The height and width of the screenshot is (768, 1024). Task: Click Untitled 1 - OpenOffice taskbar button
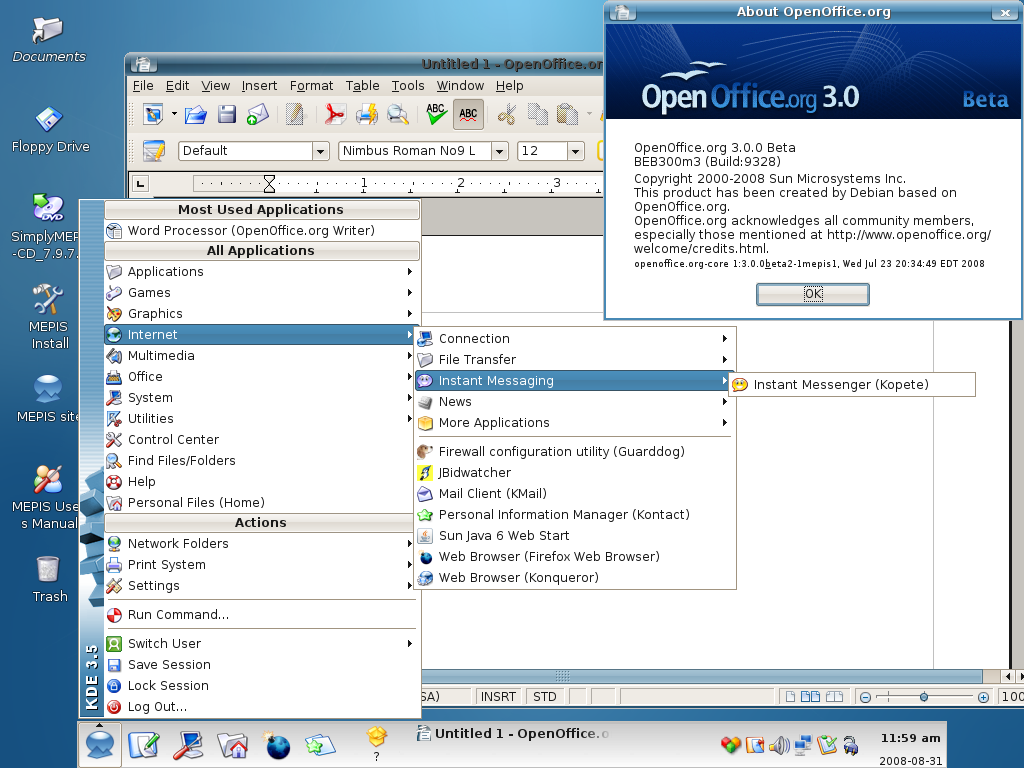(513, 734)
